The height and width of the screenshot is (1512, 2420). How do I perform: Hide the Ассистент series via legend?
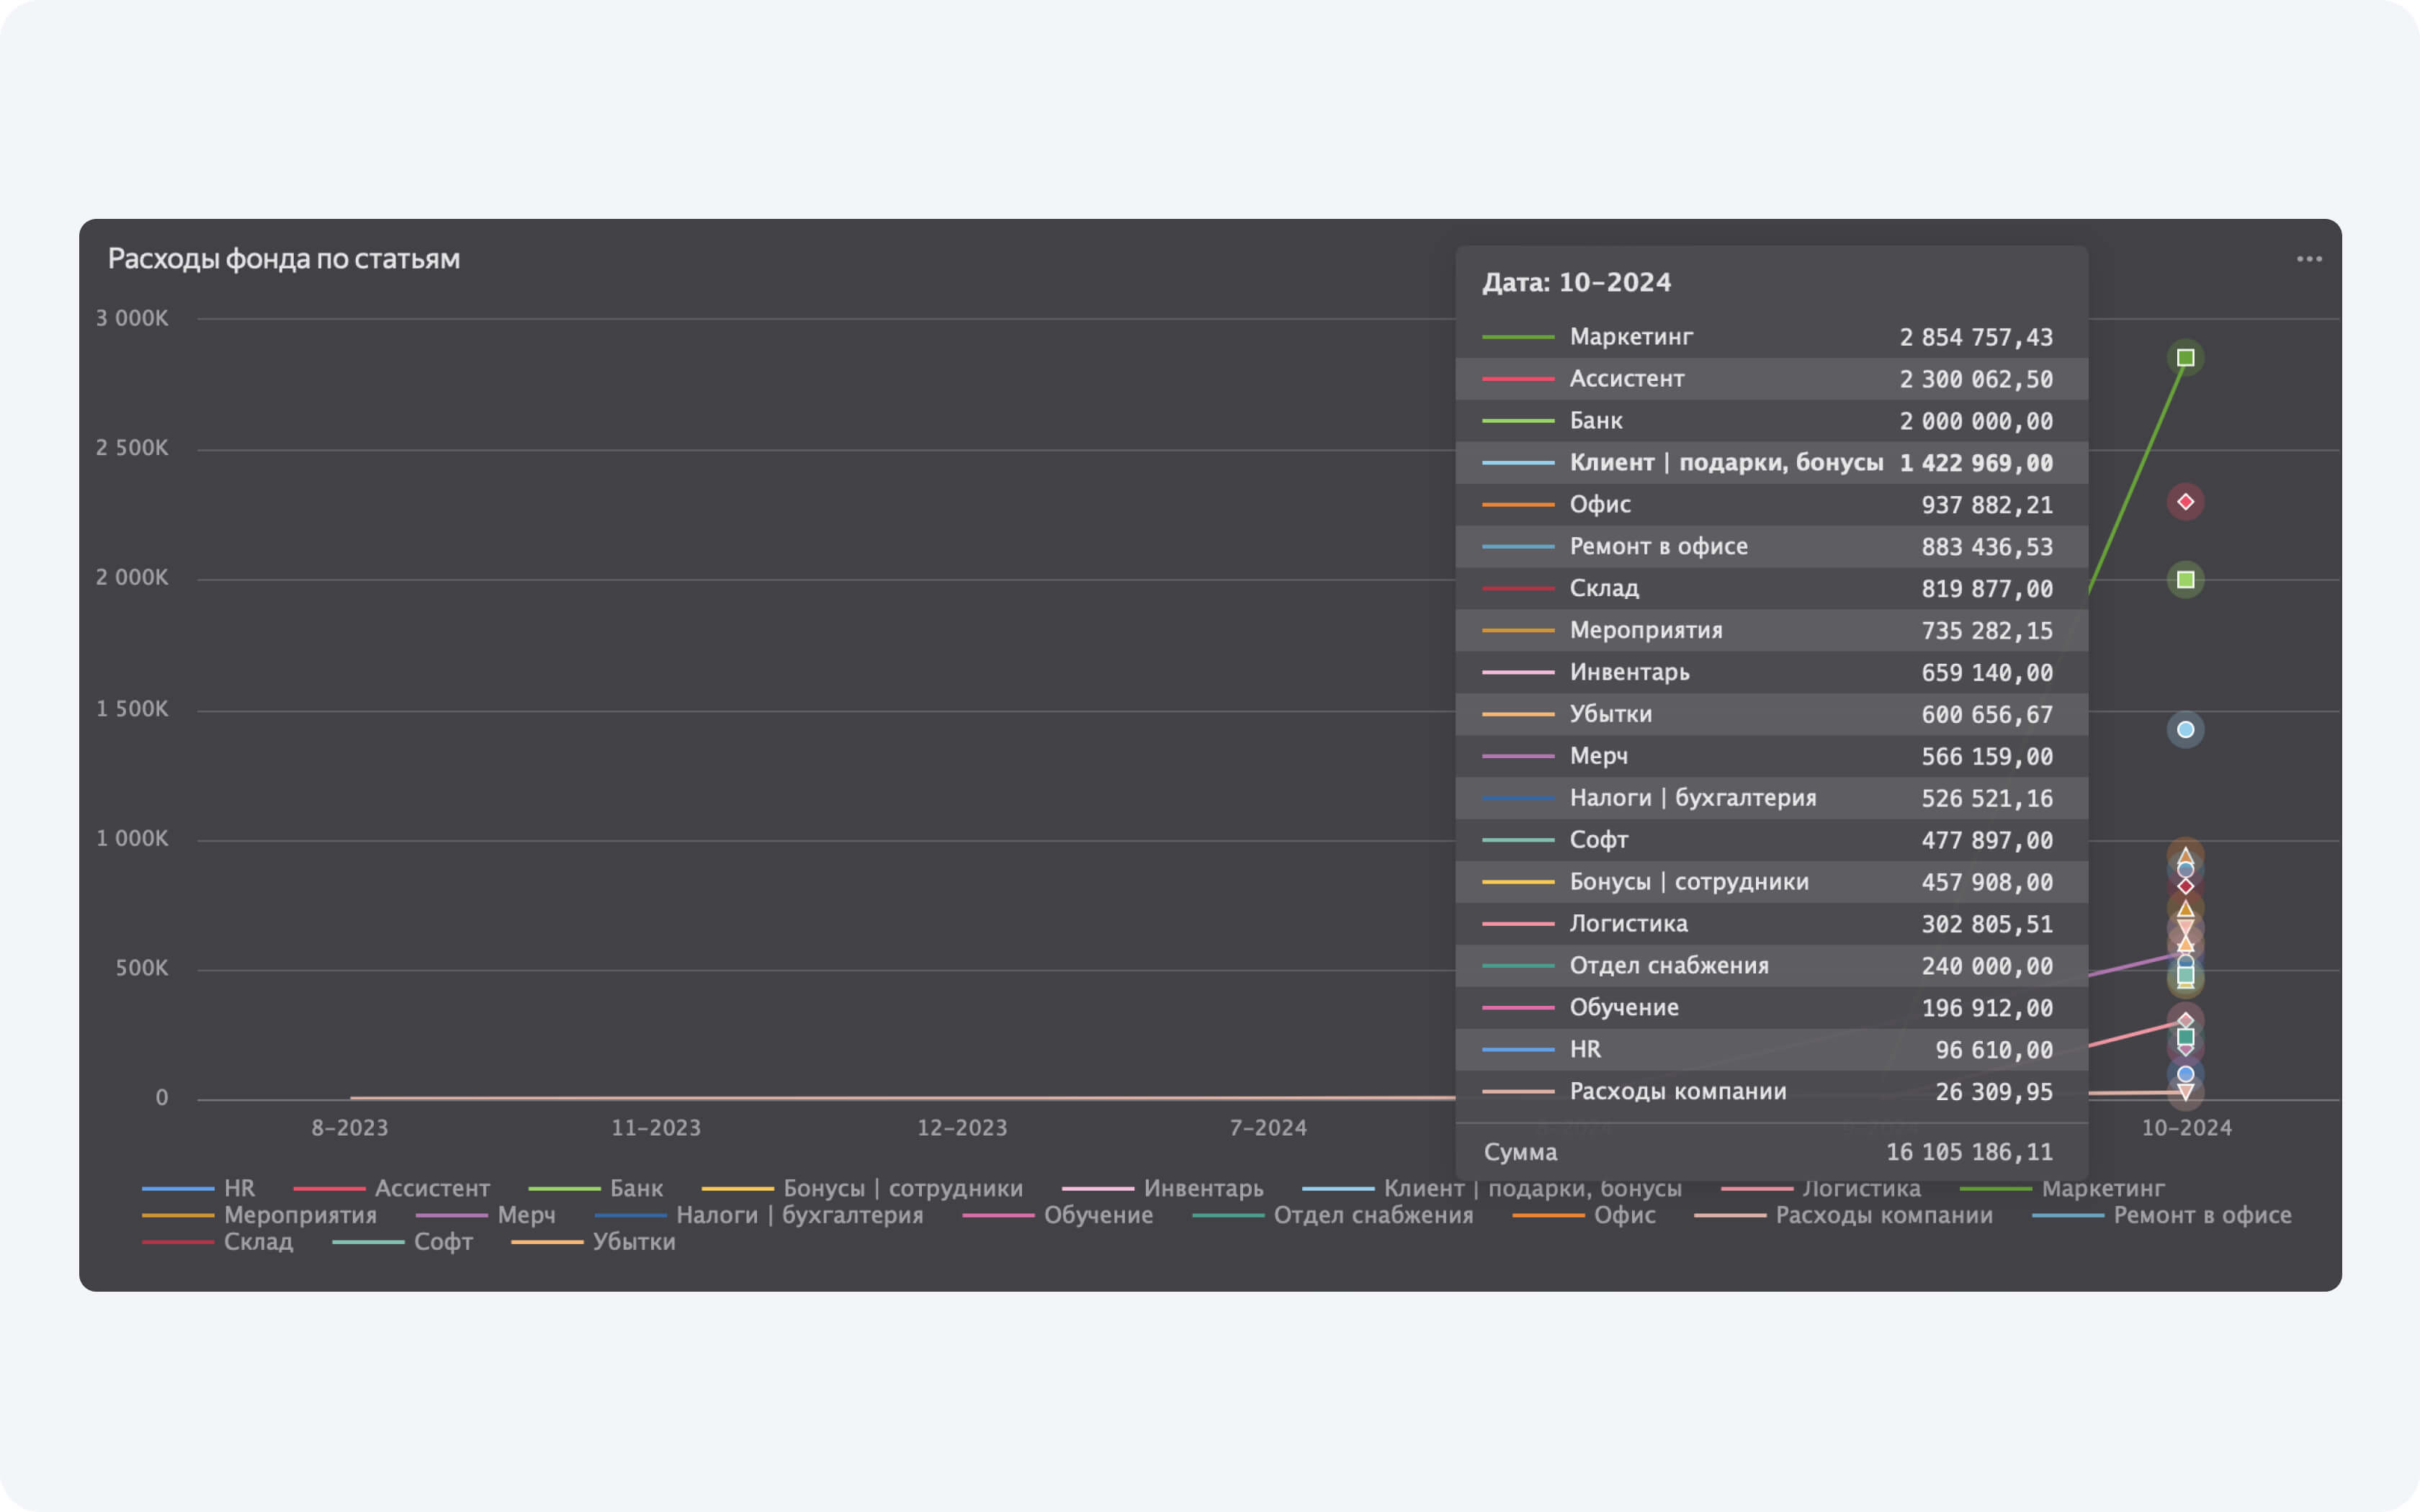pos(432,1188)
